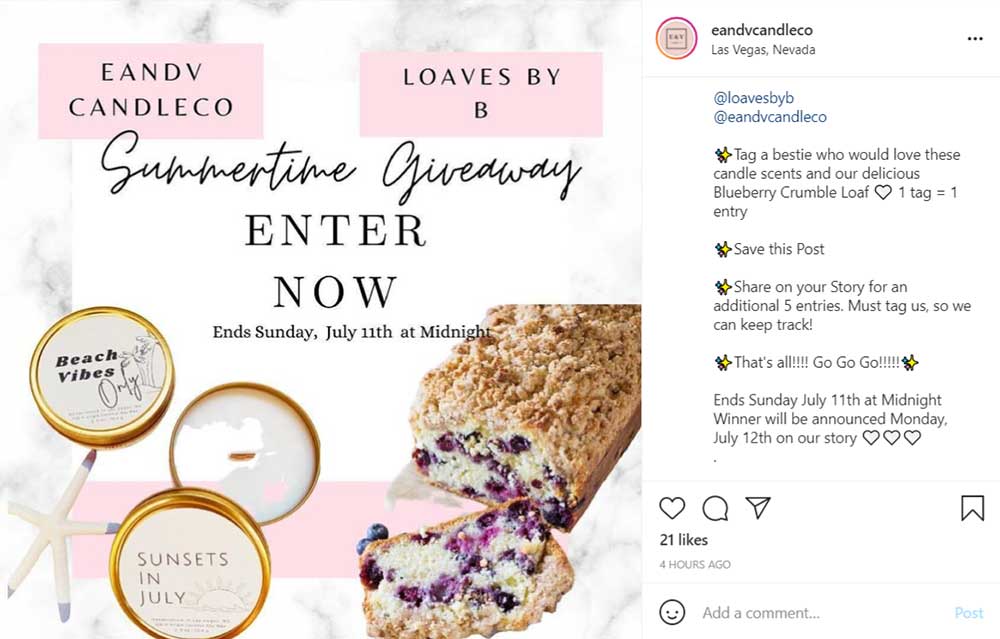1000x639 pixels.
Task: Open the three-dot more options menu
Action: [975, 39]
